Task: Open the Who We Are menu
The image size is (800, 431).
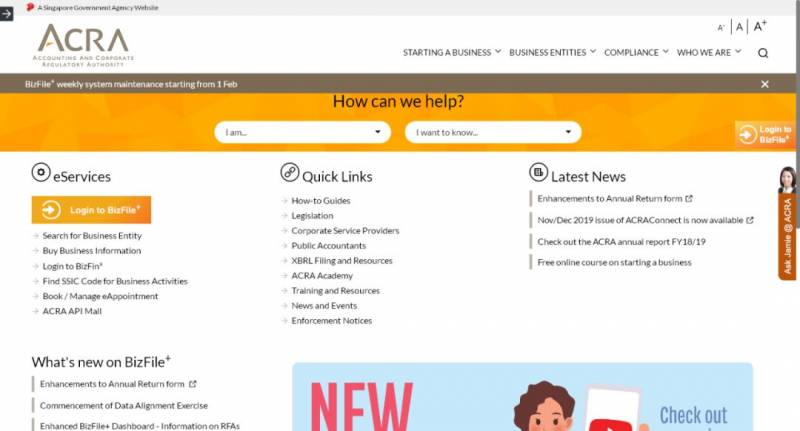Action: point(709,53)
